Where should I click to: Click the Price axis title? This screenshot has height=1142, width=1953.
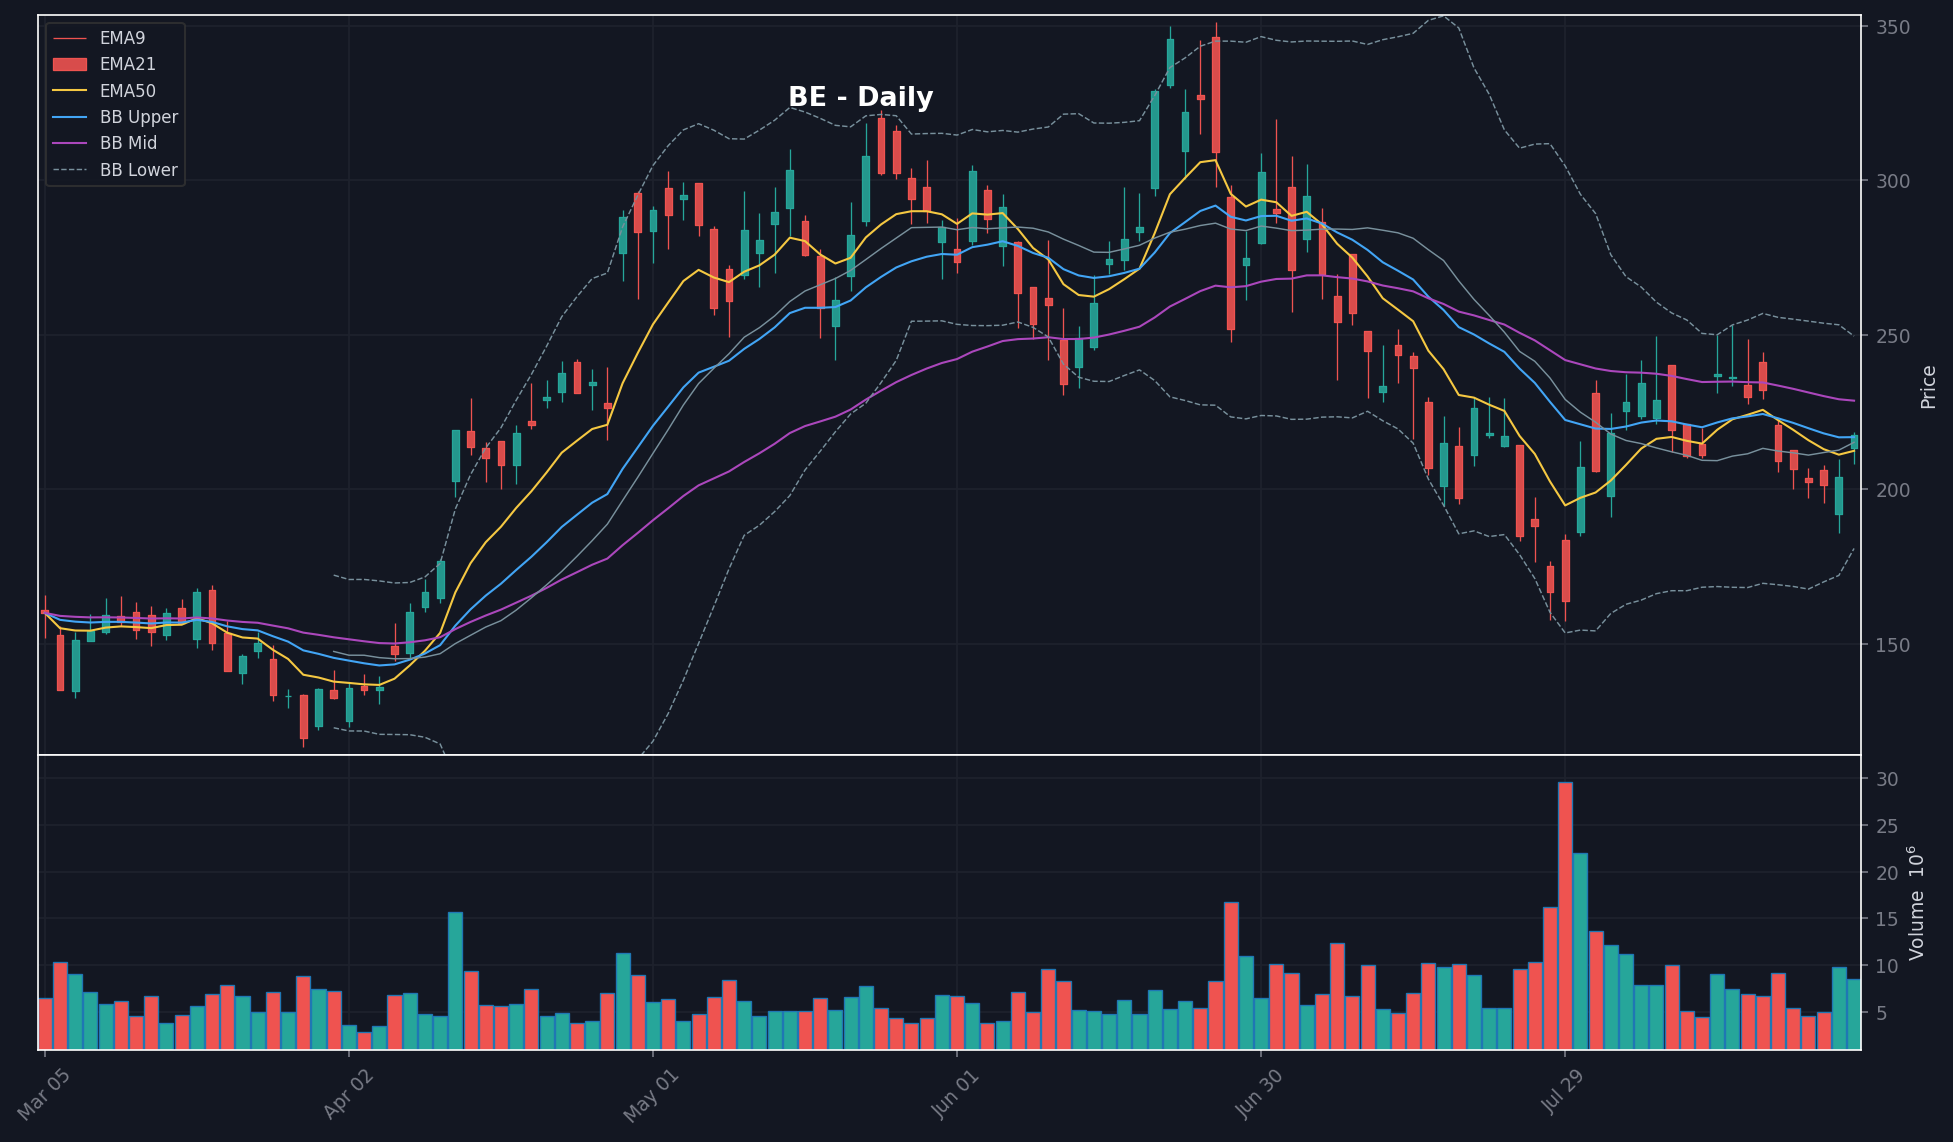(x=1928, y=387)
